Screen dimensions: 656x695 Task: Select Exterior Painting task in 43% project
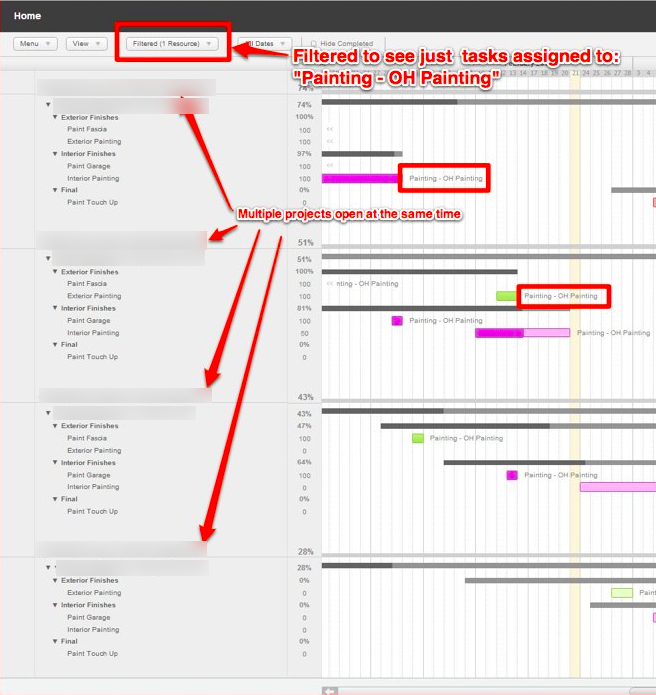[94, 450]
